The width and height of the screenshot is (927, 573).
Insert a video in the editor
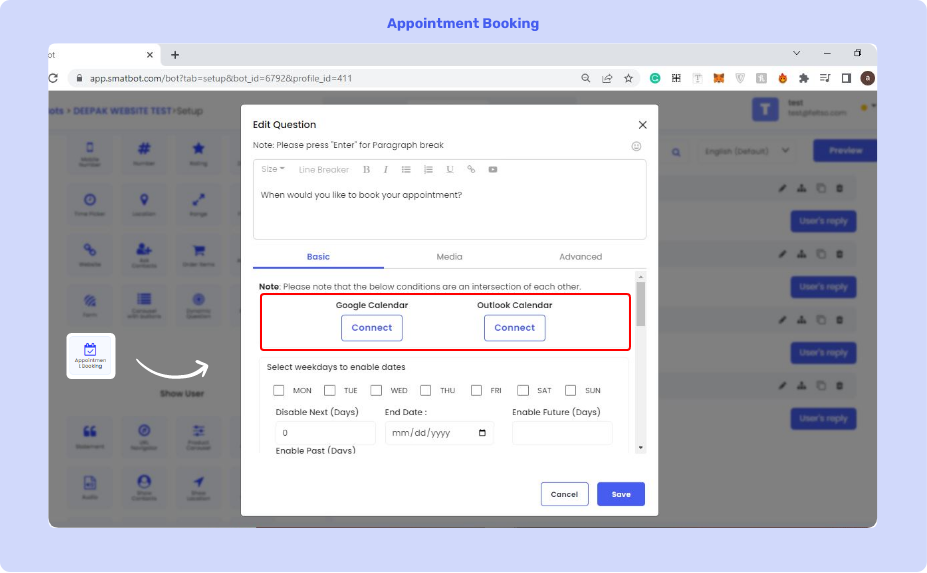pos(492,170)
